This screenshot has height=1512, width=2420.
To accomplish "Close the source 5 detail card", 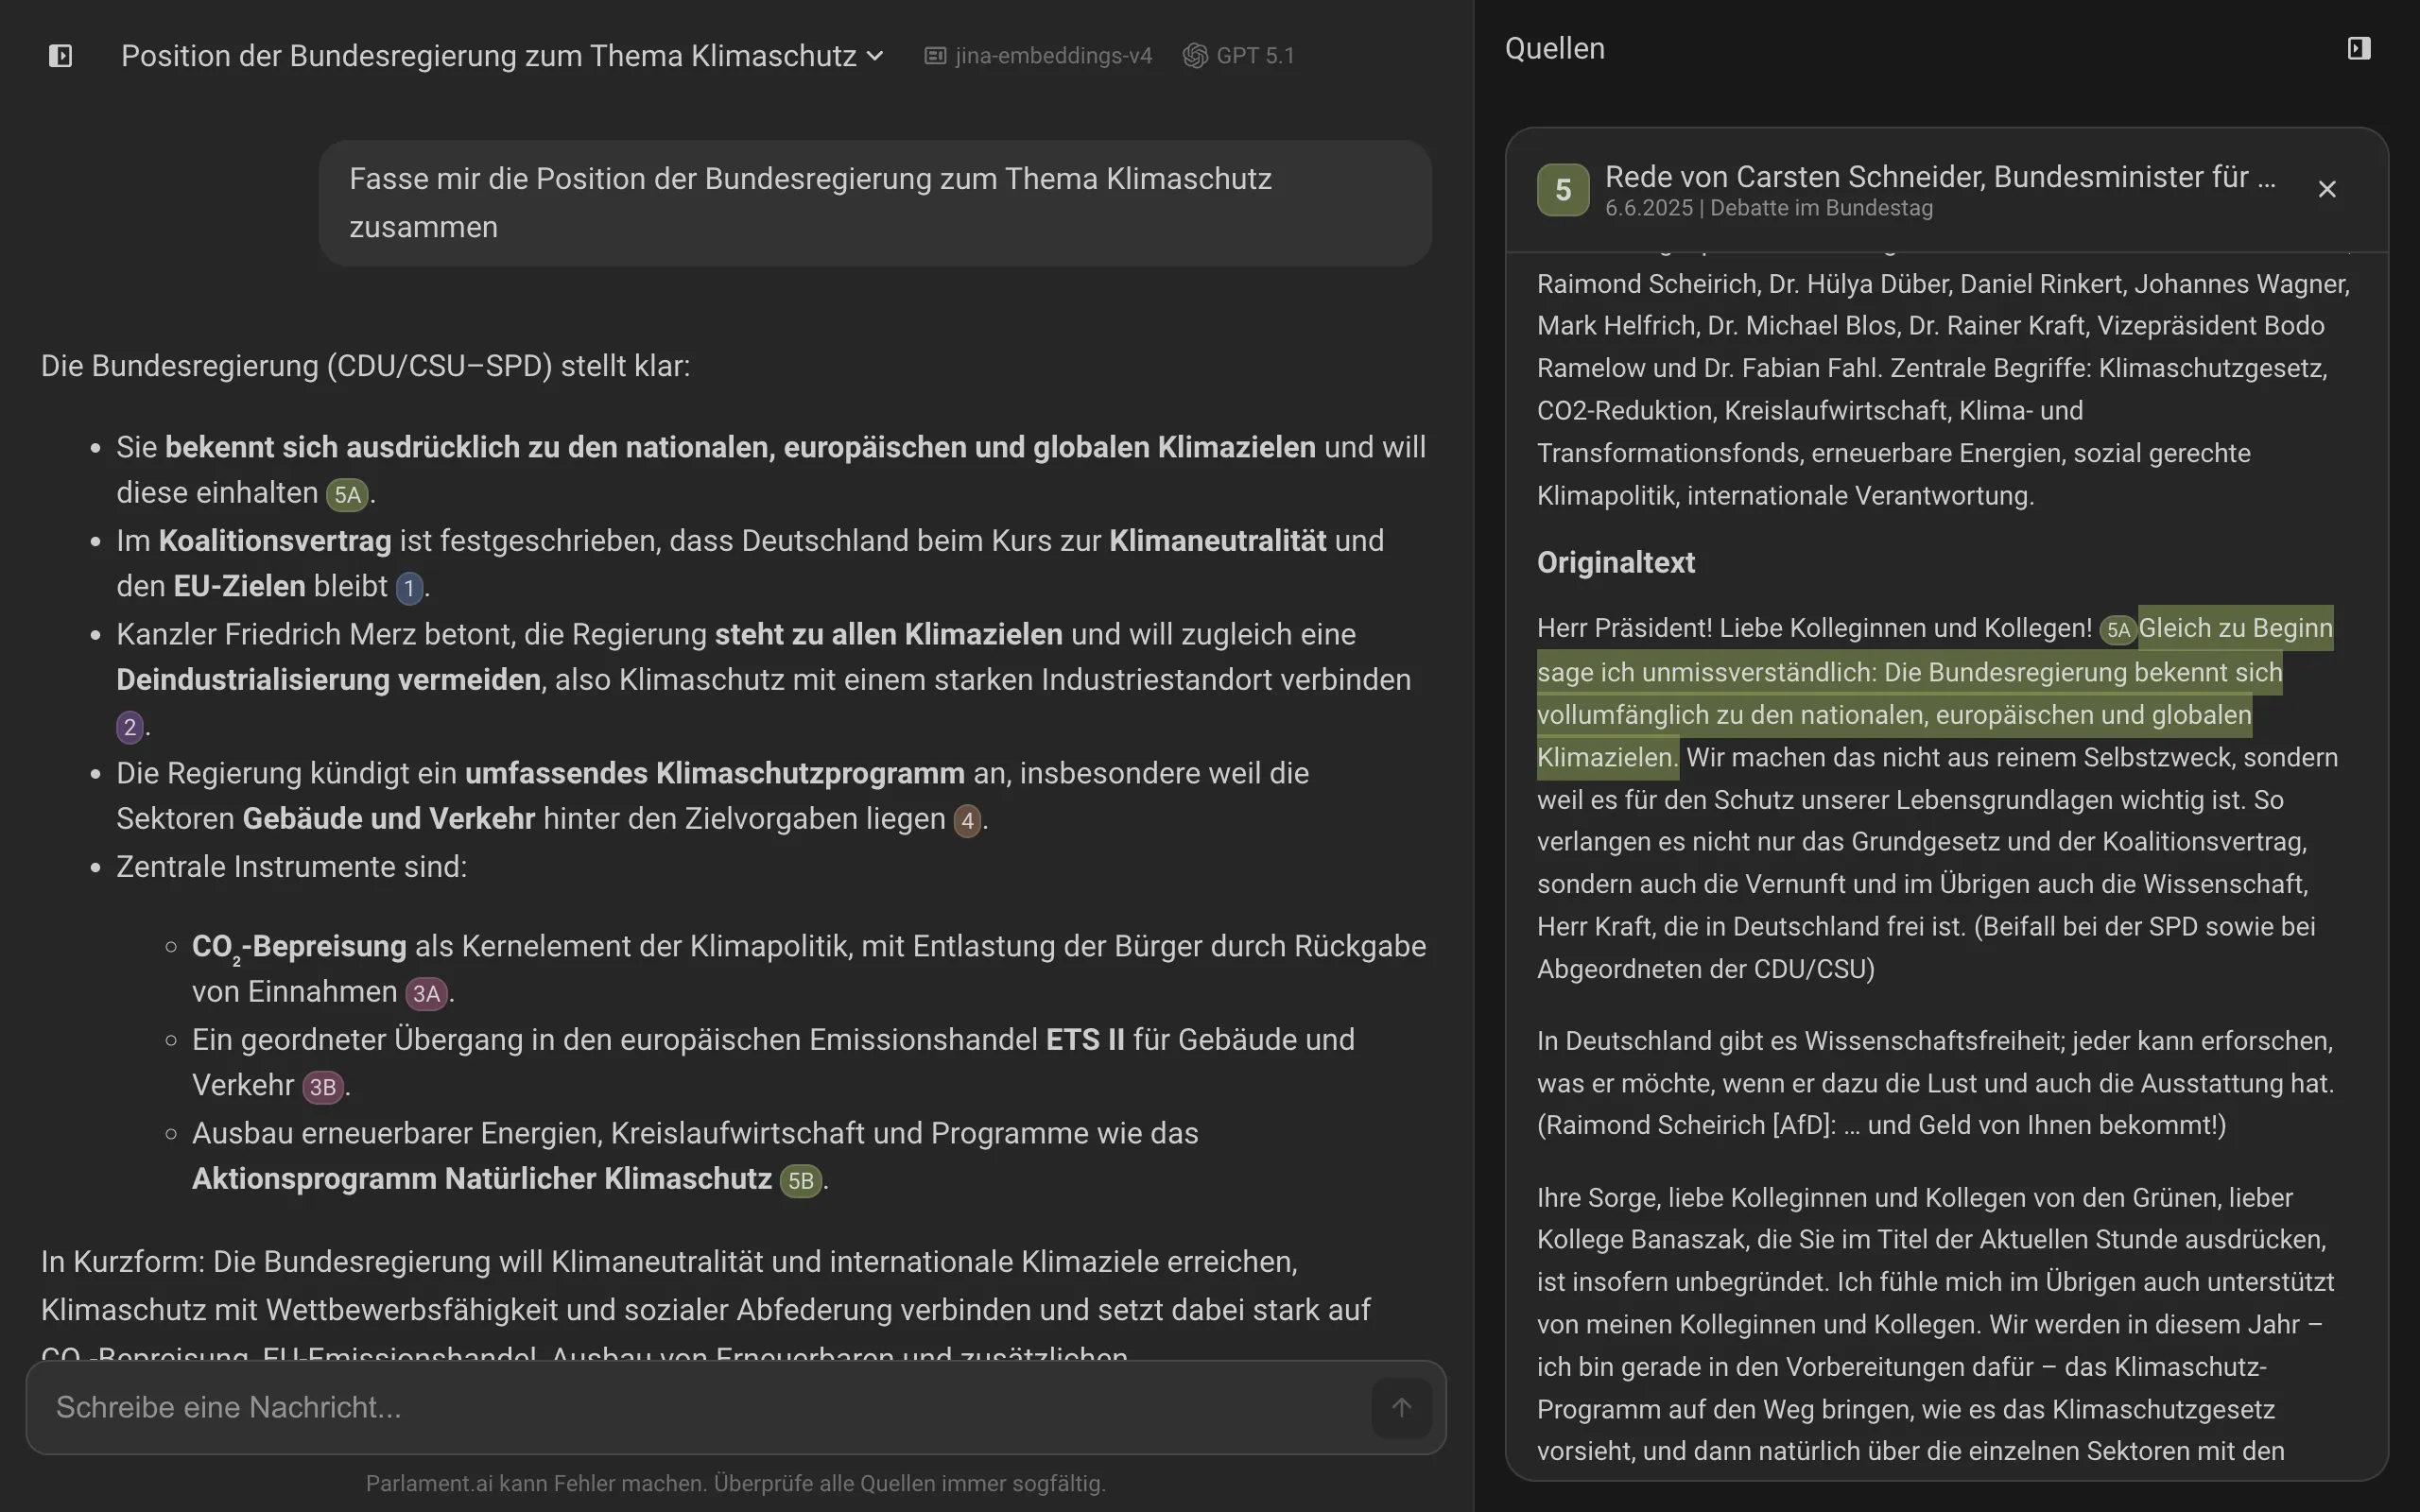I will tap(2327, 190).
